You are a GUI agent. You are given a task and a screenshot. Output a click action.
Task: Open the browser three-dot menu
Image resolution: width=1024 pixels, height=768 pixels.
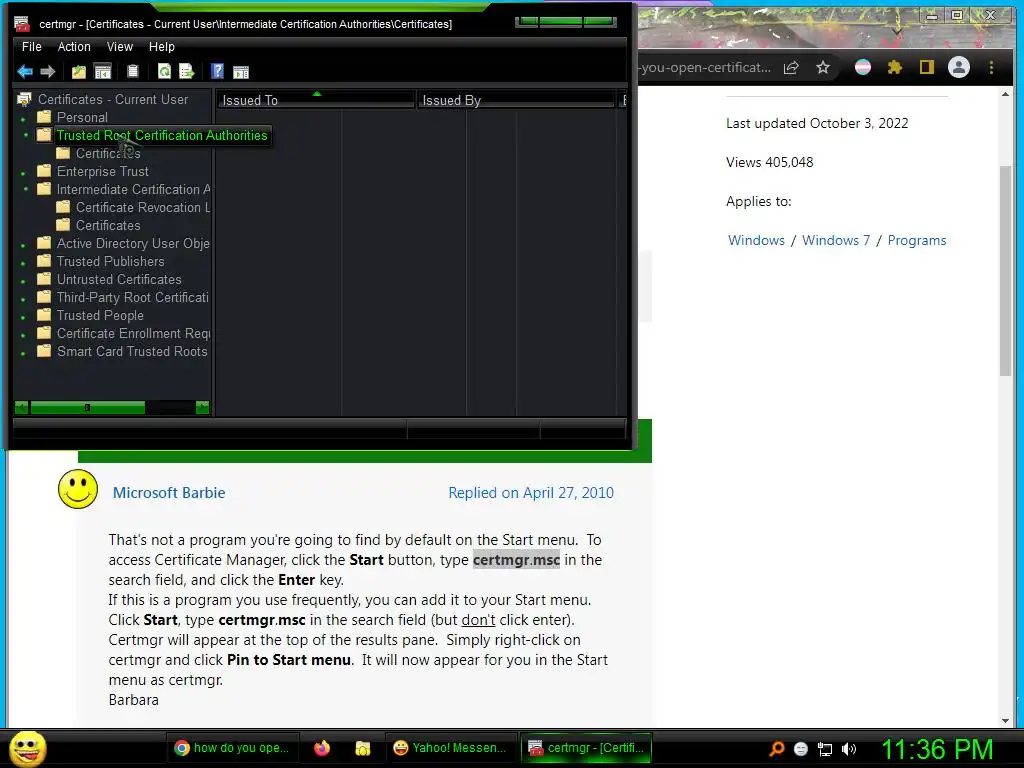991,67
